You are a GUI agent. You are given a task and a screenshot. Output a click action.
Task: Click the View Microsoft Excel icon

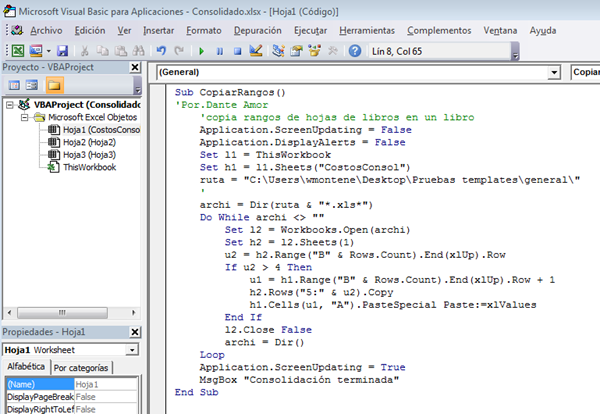[17, 50]
